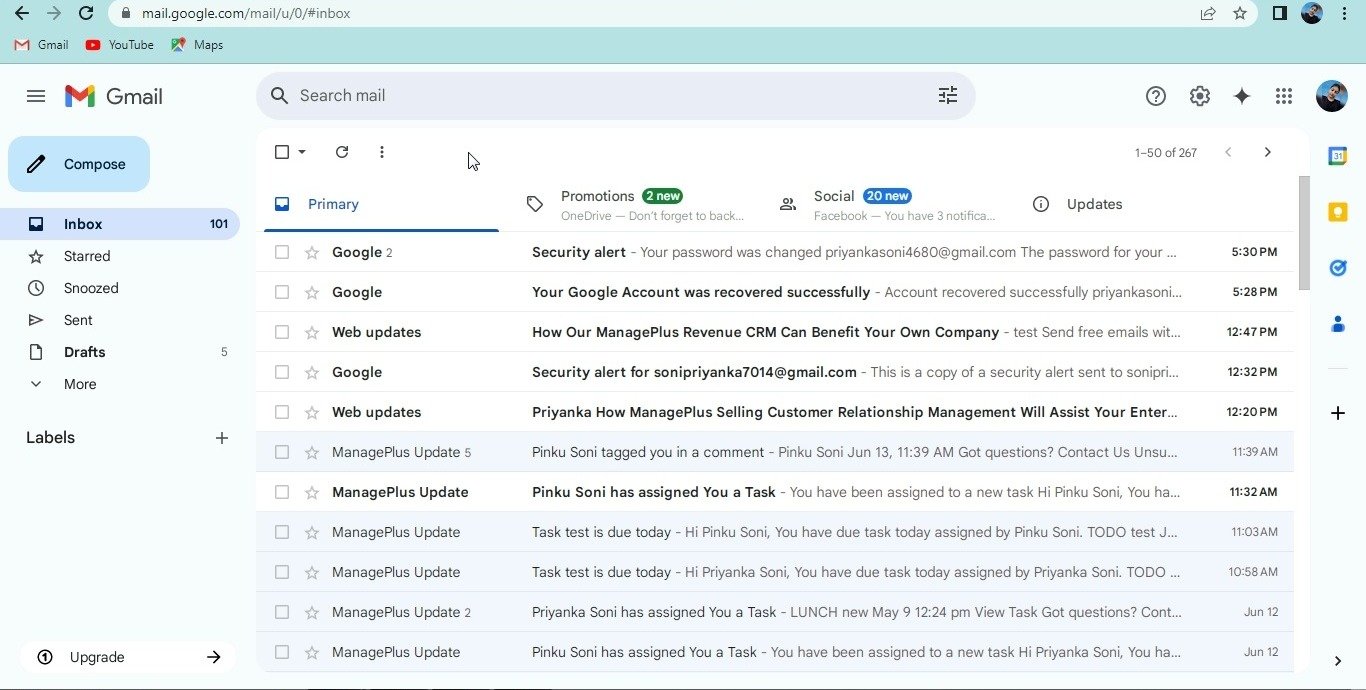Open the 'Security alert for sonipriyanka7014@gmail.com' email
Screen dimensions: 1366x690
[775, 372]
